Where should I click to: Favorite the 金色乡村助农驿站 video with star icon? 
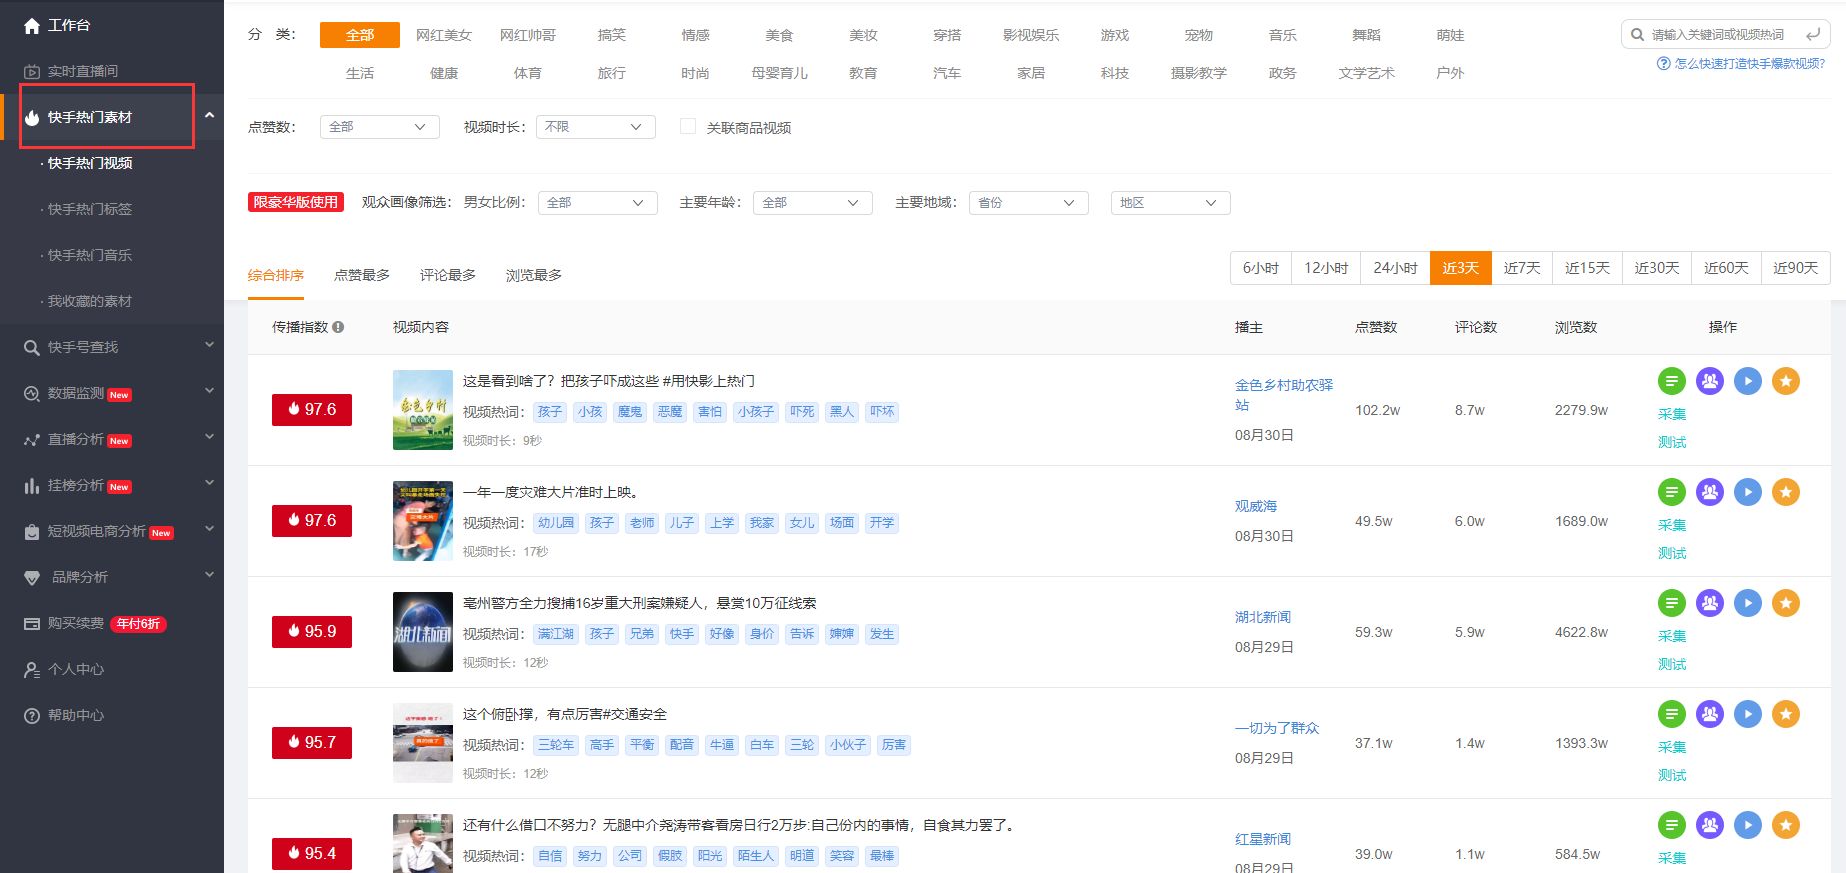(1786, 381)
